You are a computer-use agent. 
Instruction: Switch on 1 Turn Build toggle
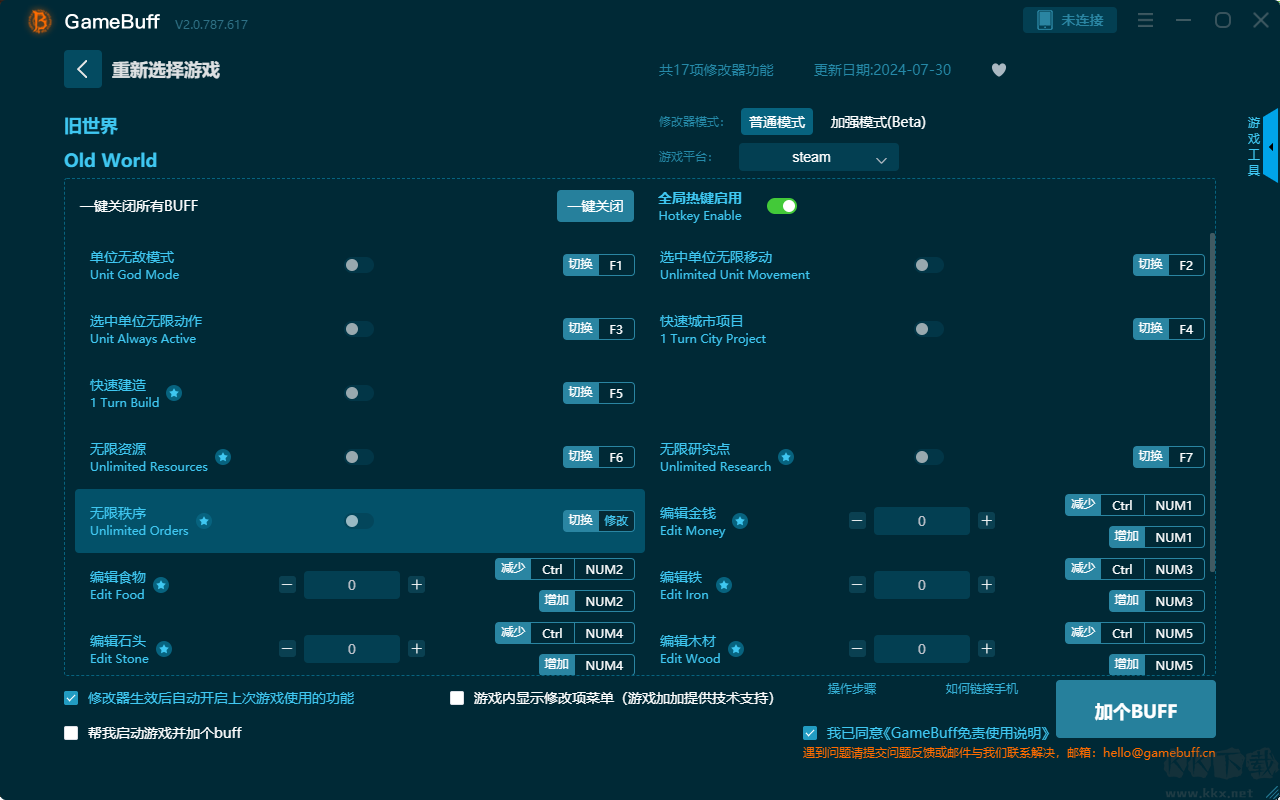pyautogui.click(x=359, y=393)
